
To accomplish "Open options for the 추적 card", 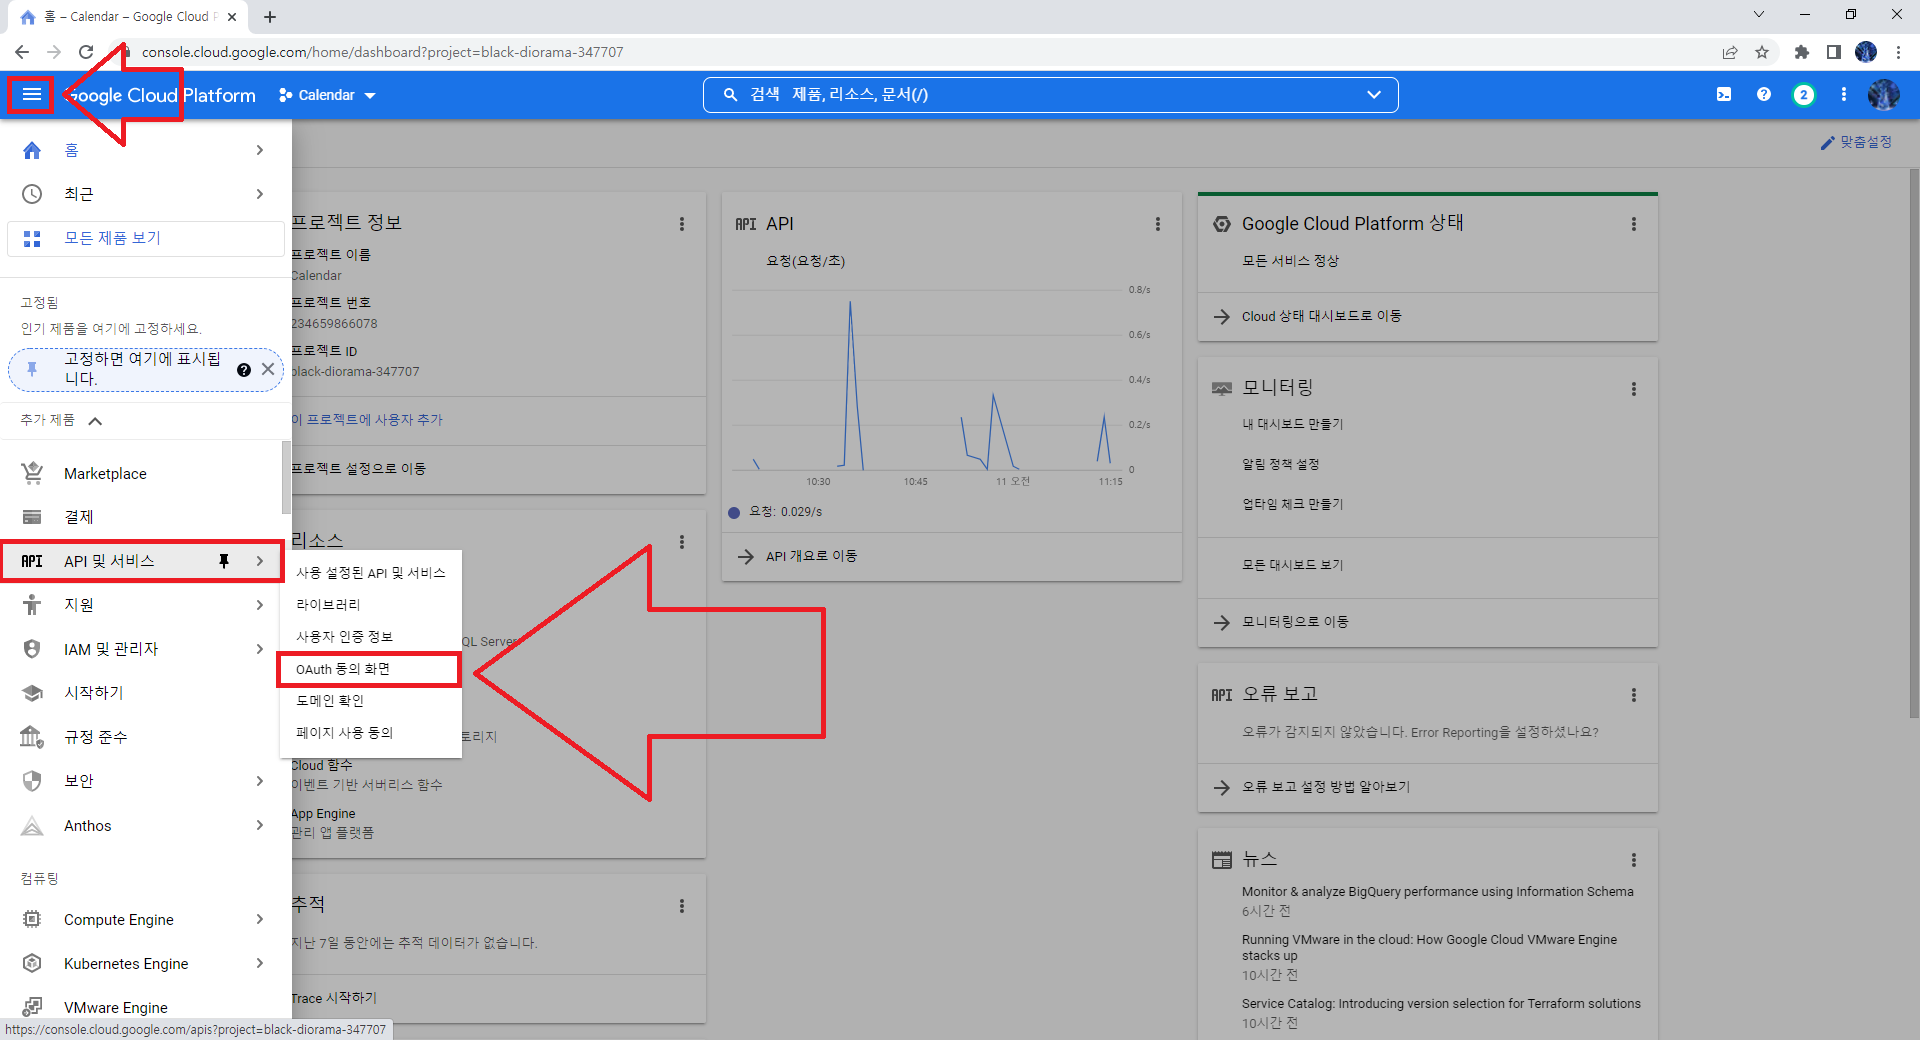I will (x=682, y=906).
